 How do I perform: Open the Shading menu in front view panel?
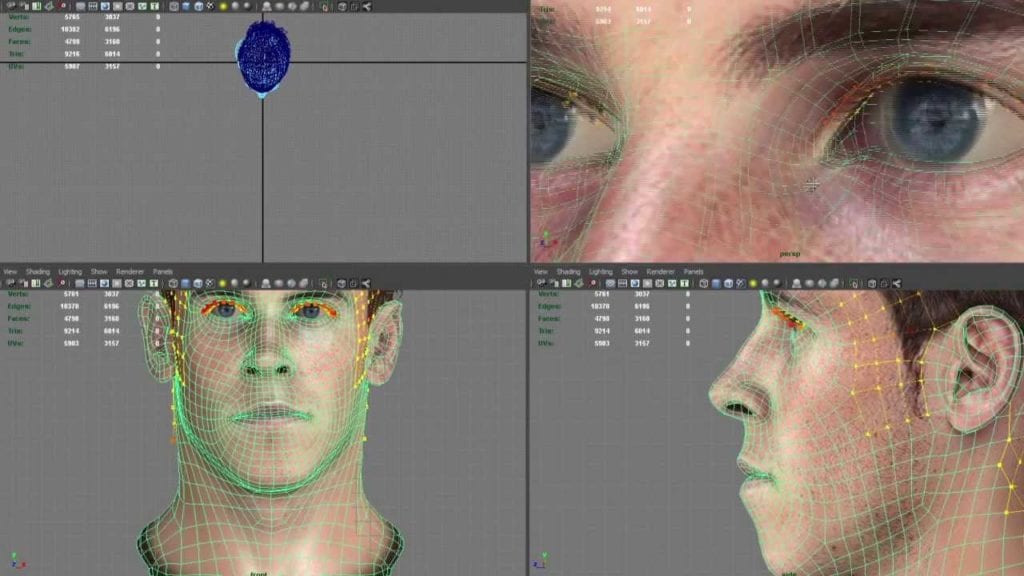(37, 272)
